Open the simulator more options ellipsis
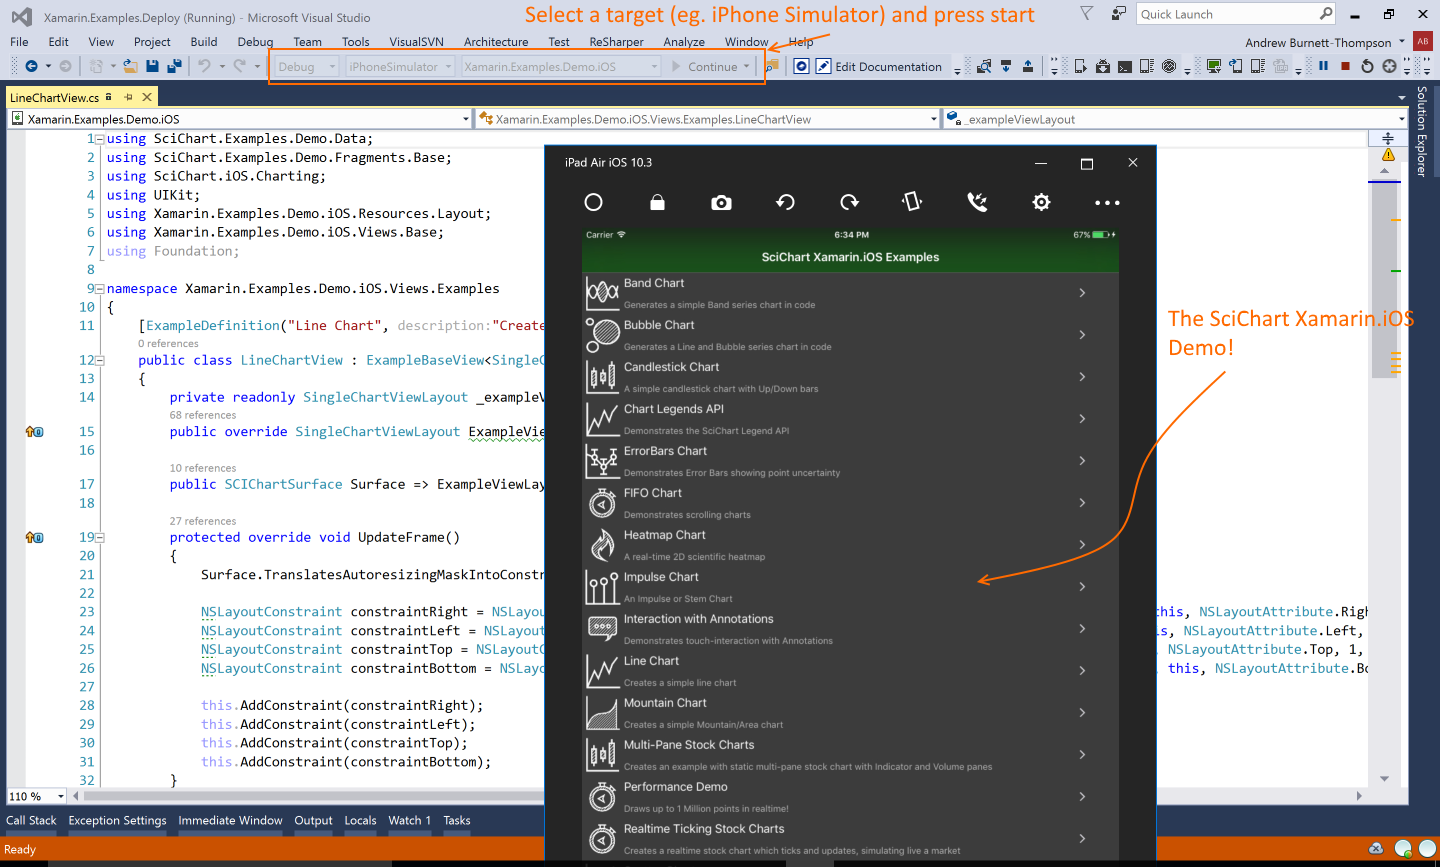The image size is (1440, 867). (x=1107, y=202)
